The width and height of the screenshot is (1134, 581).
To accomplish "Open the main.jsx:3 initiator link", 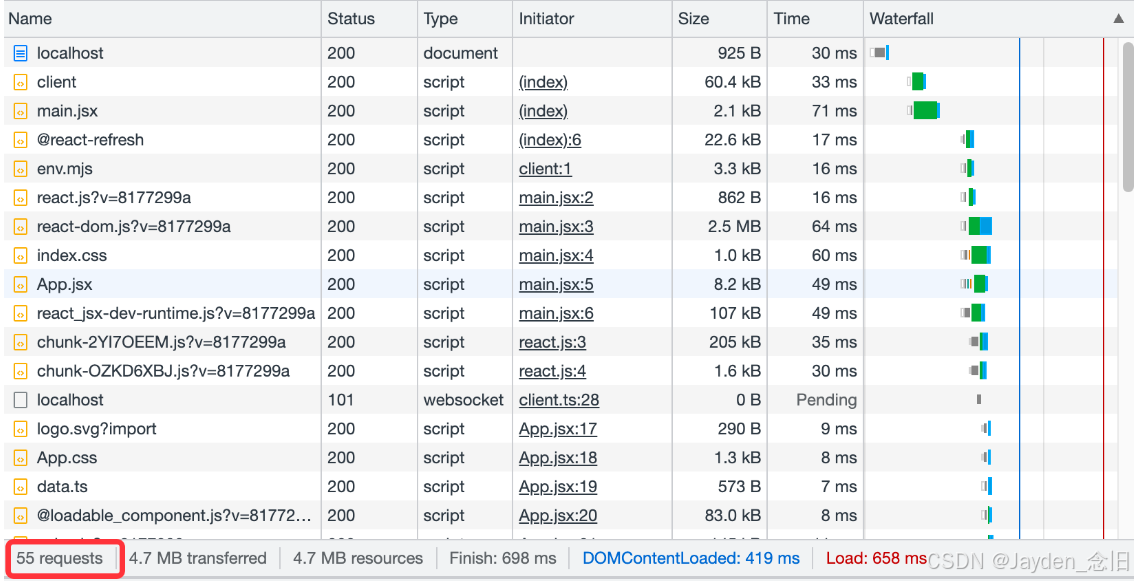I will pos(556,227).
